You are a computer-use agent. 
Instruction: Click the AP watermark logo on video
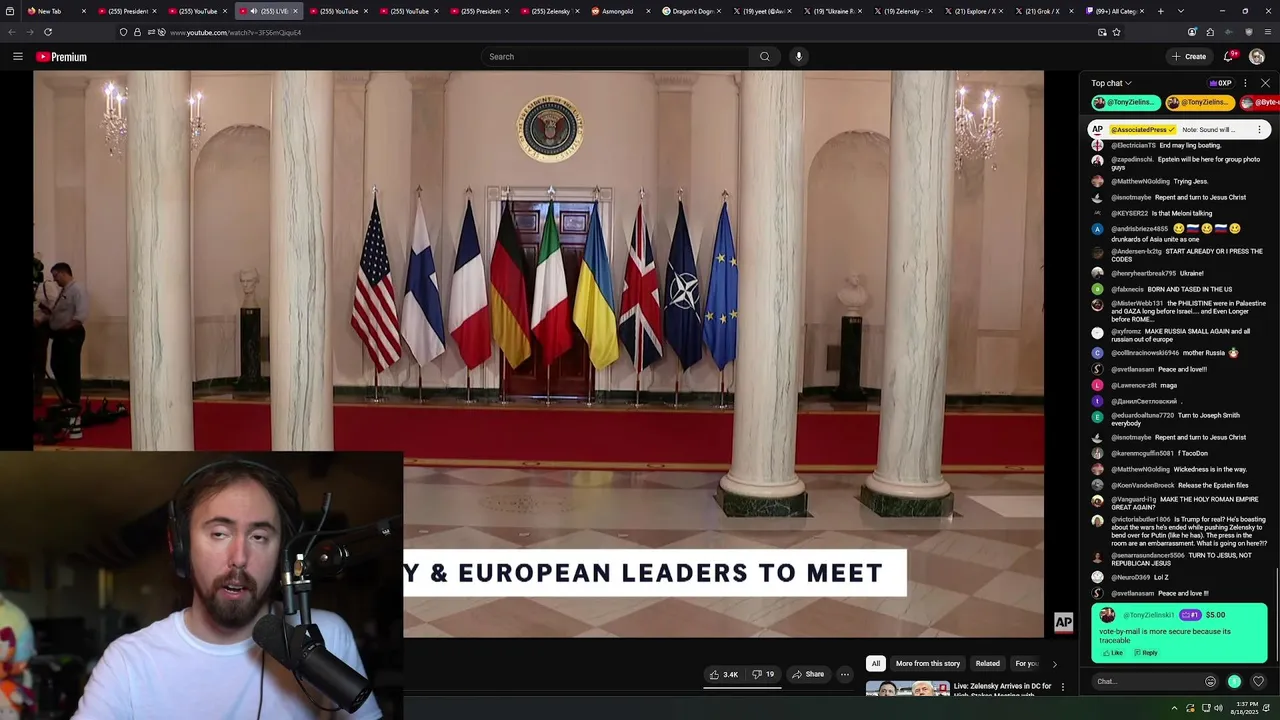[x=1063, y=622]
